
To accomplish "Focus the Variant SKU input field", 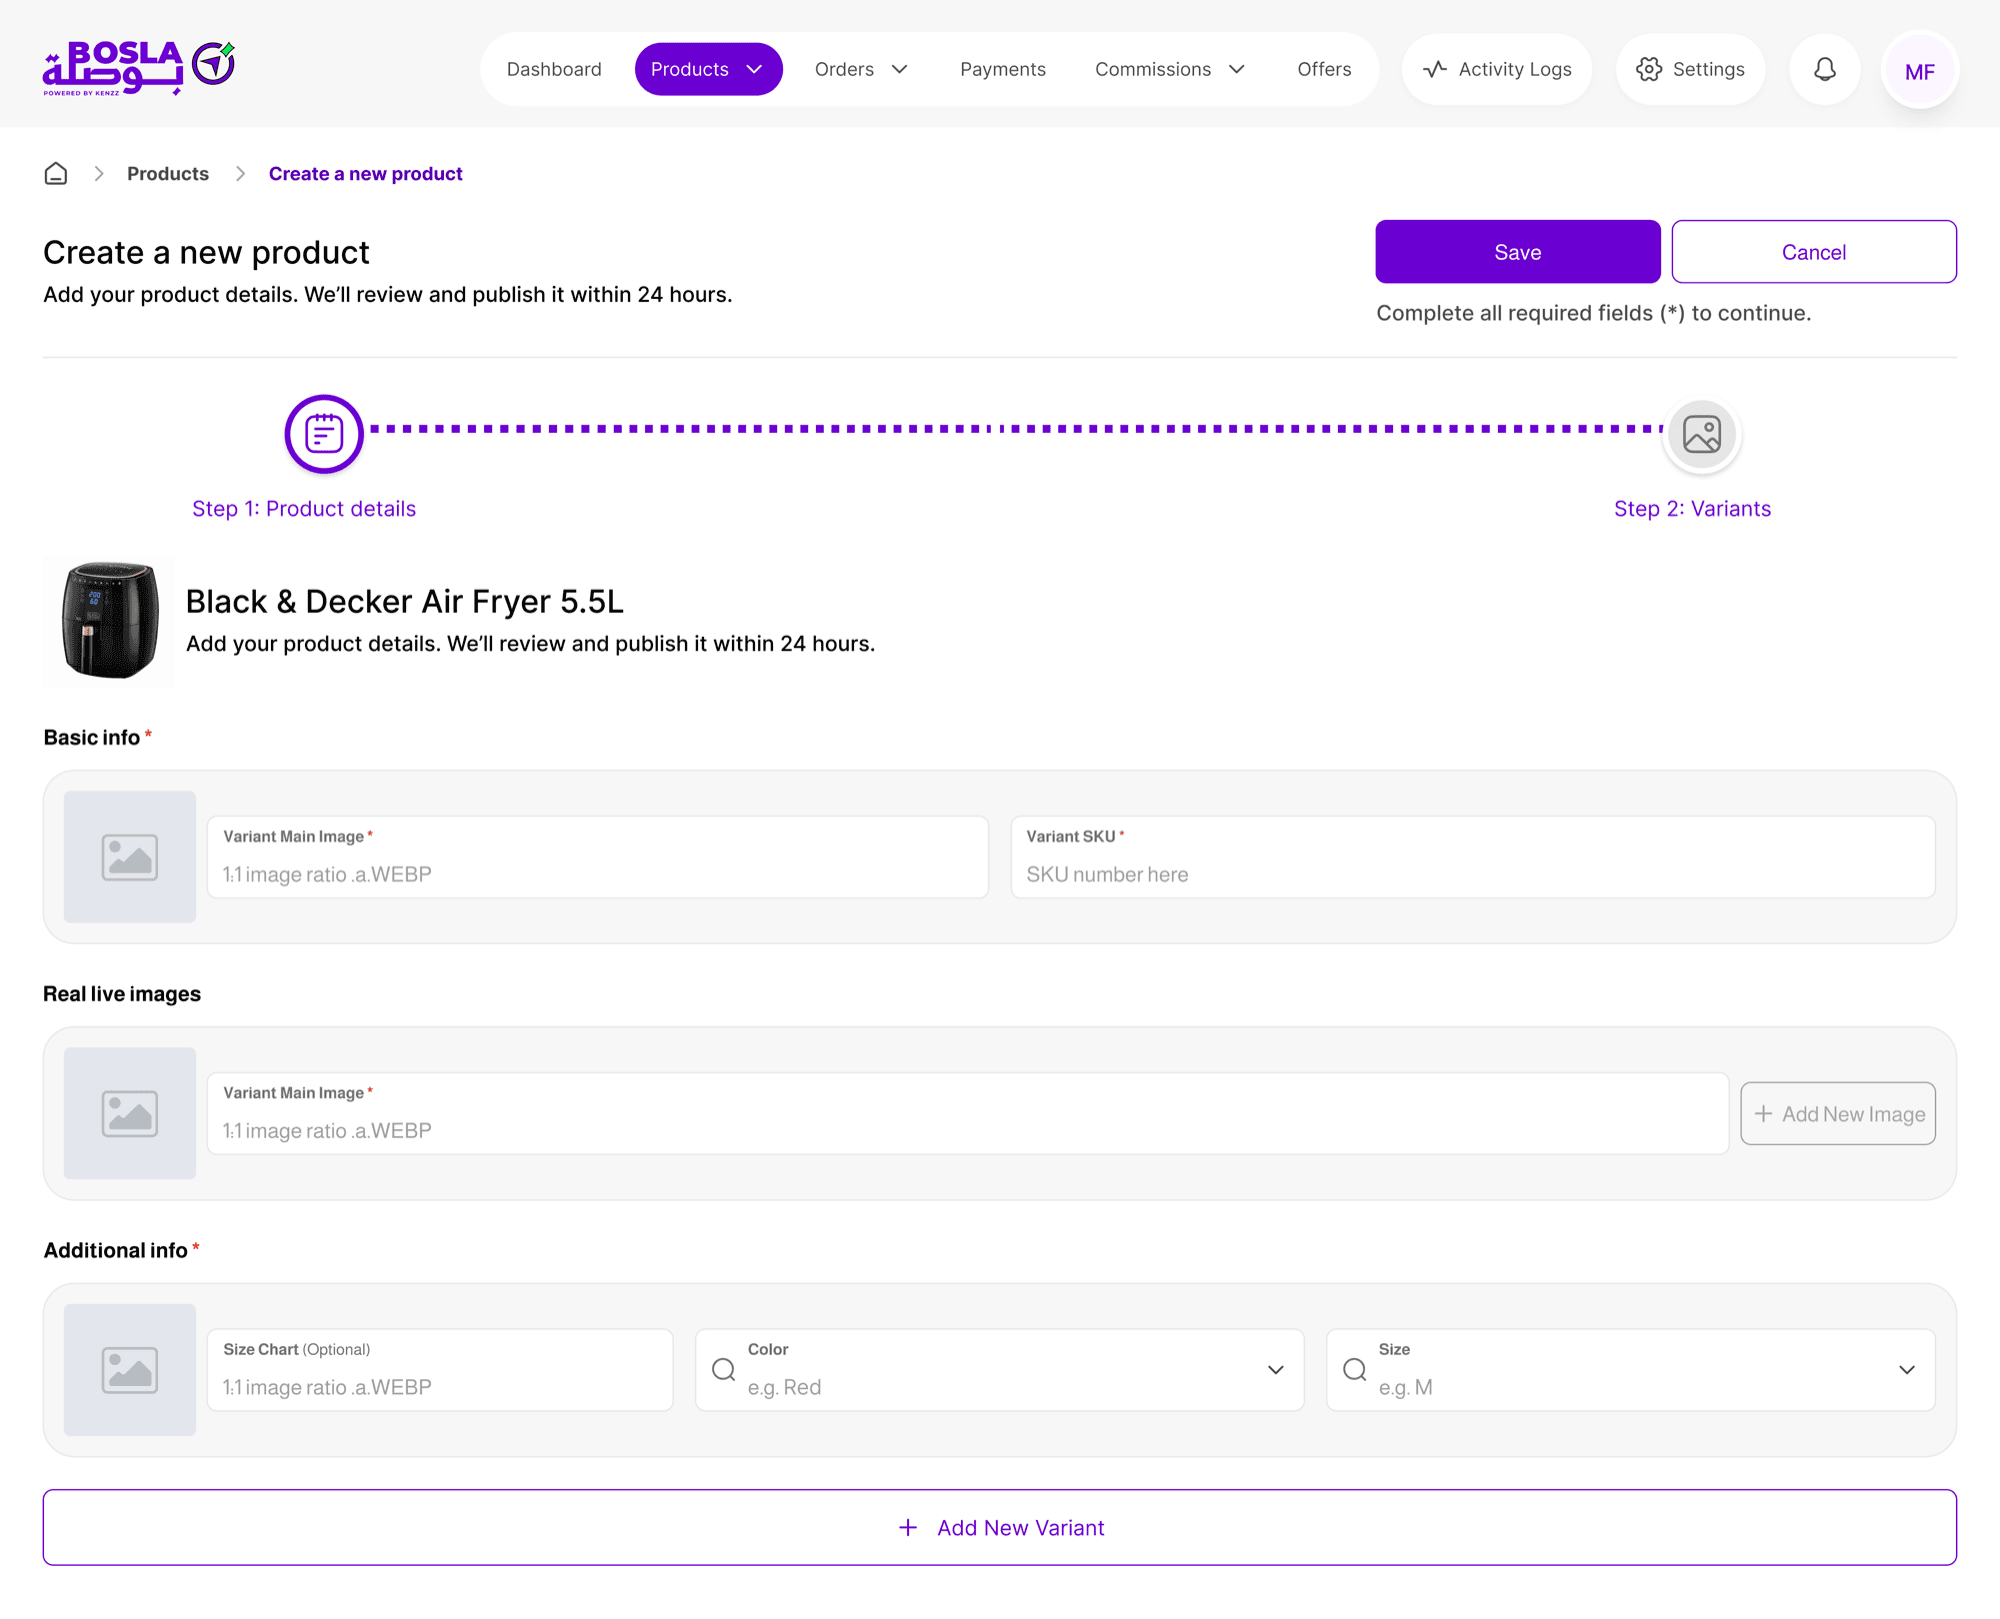I will pyautogui.click(x=1473, y=857).
